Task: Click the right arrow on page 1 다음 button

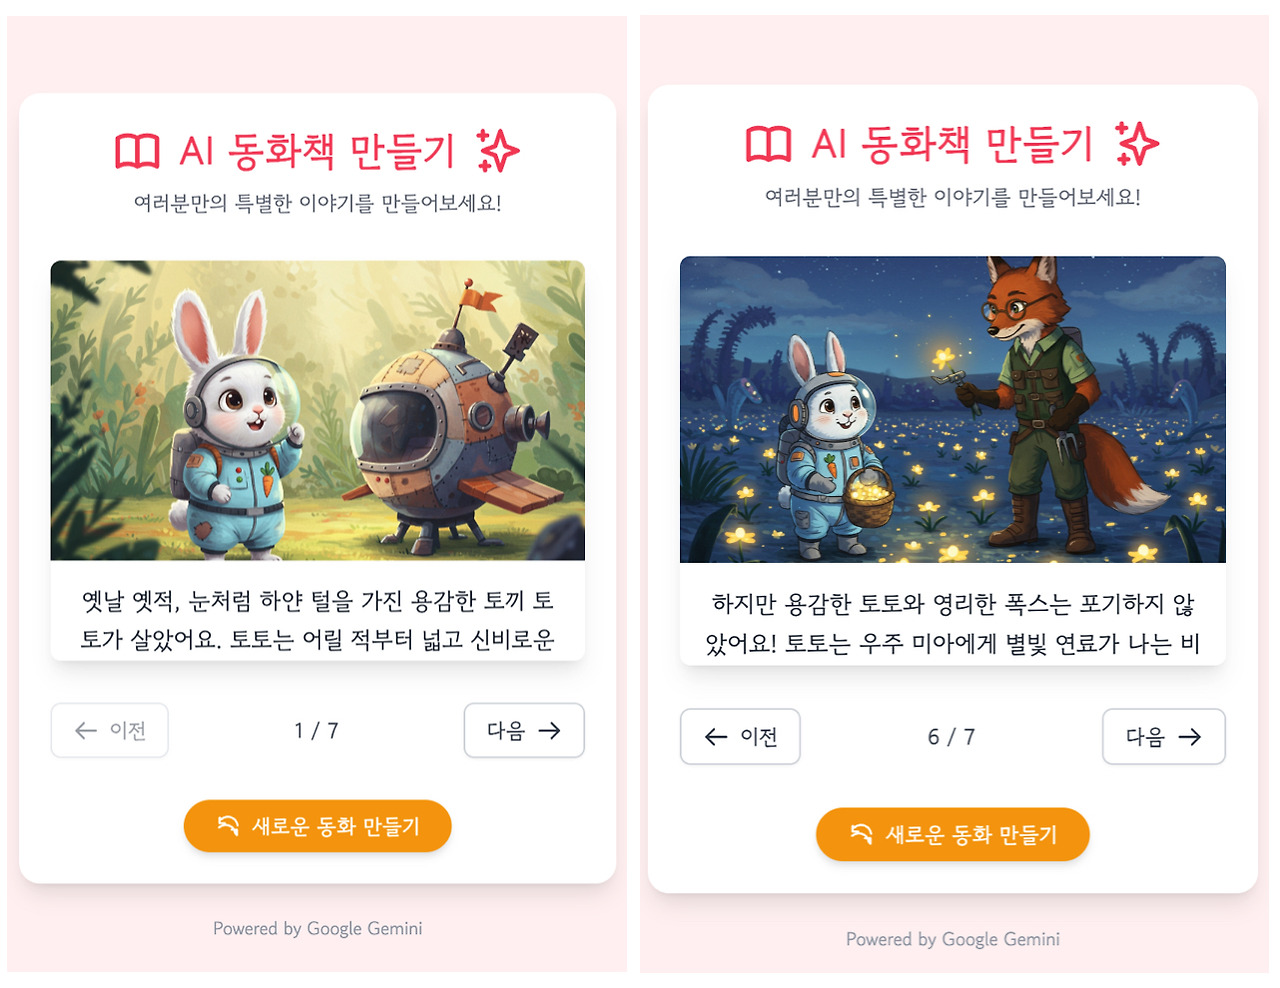Action: (x=549, y=731)
